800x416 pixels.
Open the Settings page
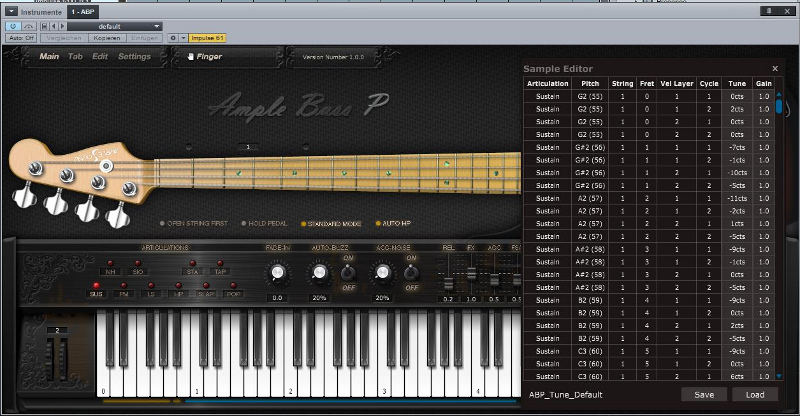tap(135, 57)
